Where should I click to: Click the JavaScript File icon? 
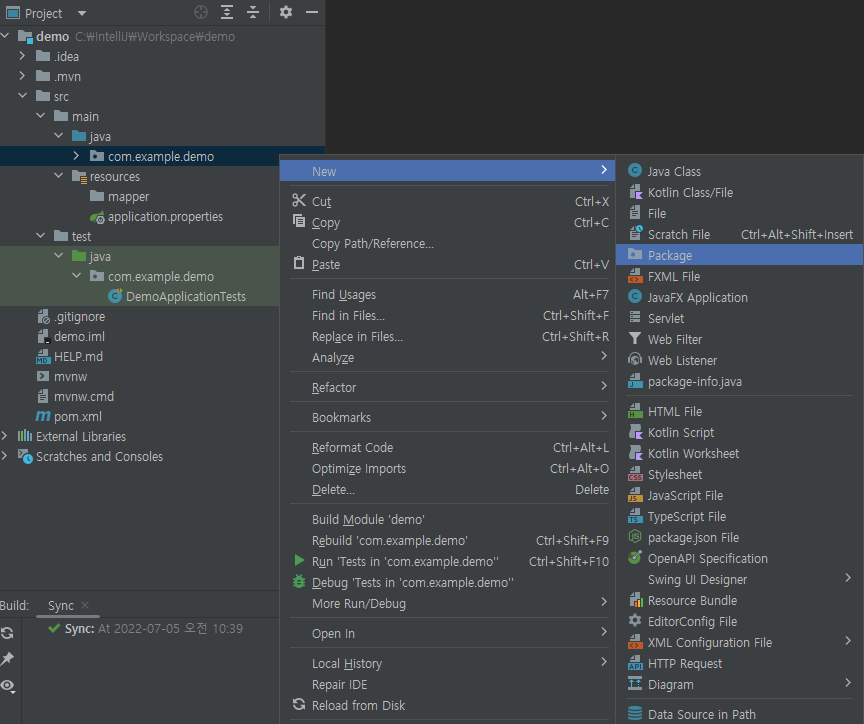coord(635,495)
